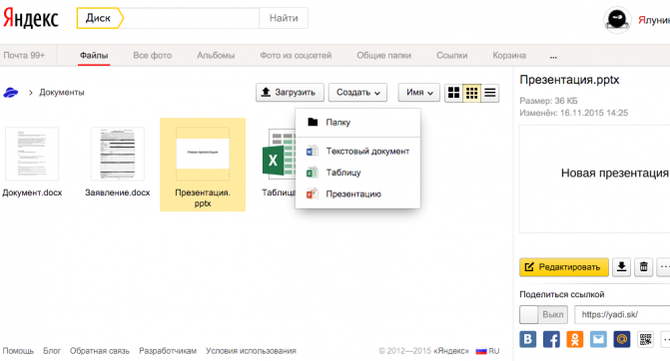This screenshot has height=361, width=670.
Task: Open the Альбомы tab
Action: 216,56
